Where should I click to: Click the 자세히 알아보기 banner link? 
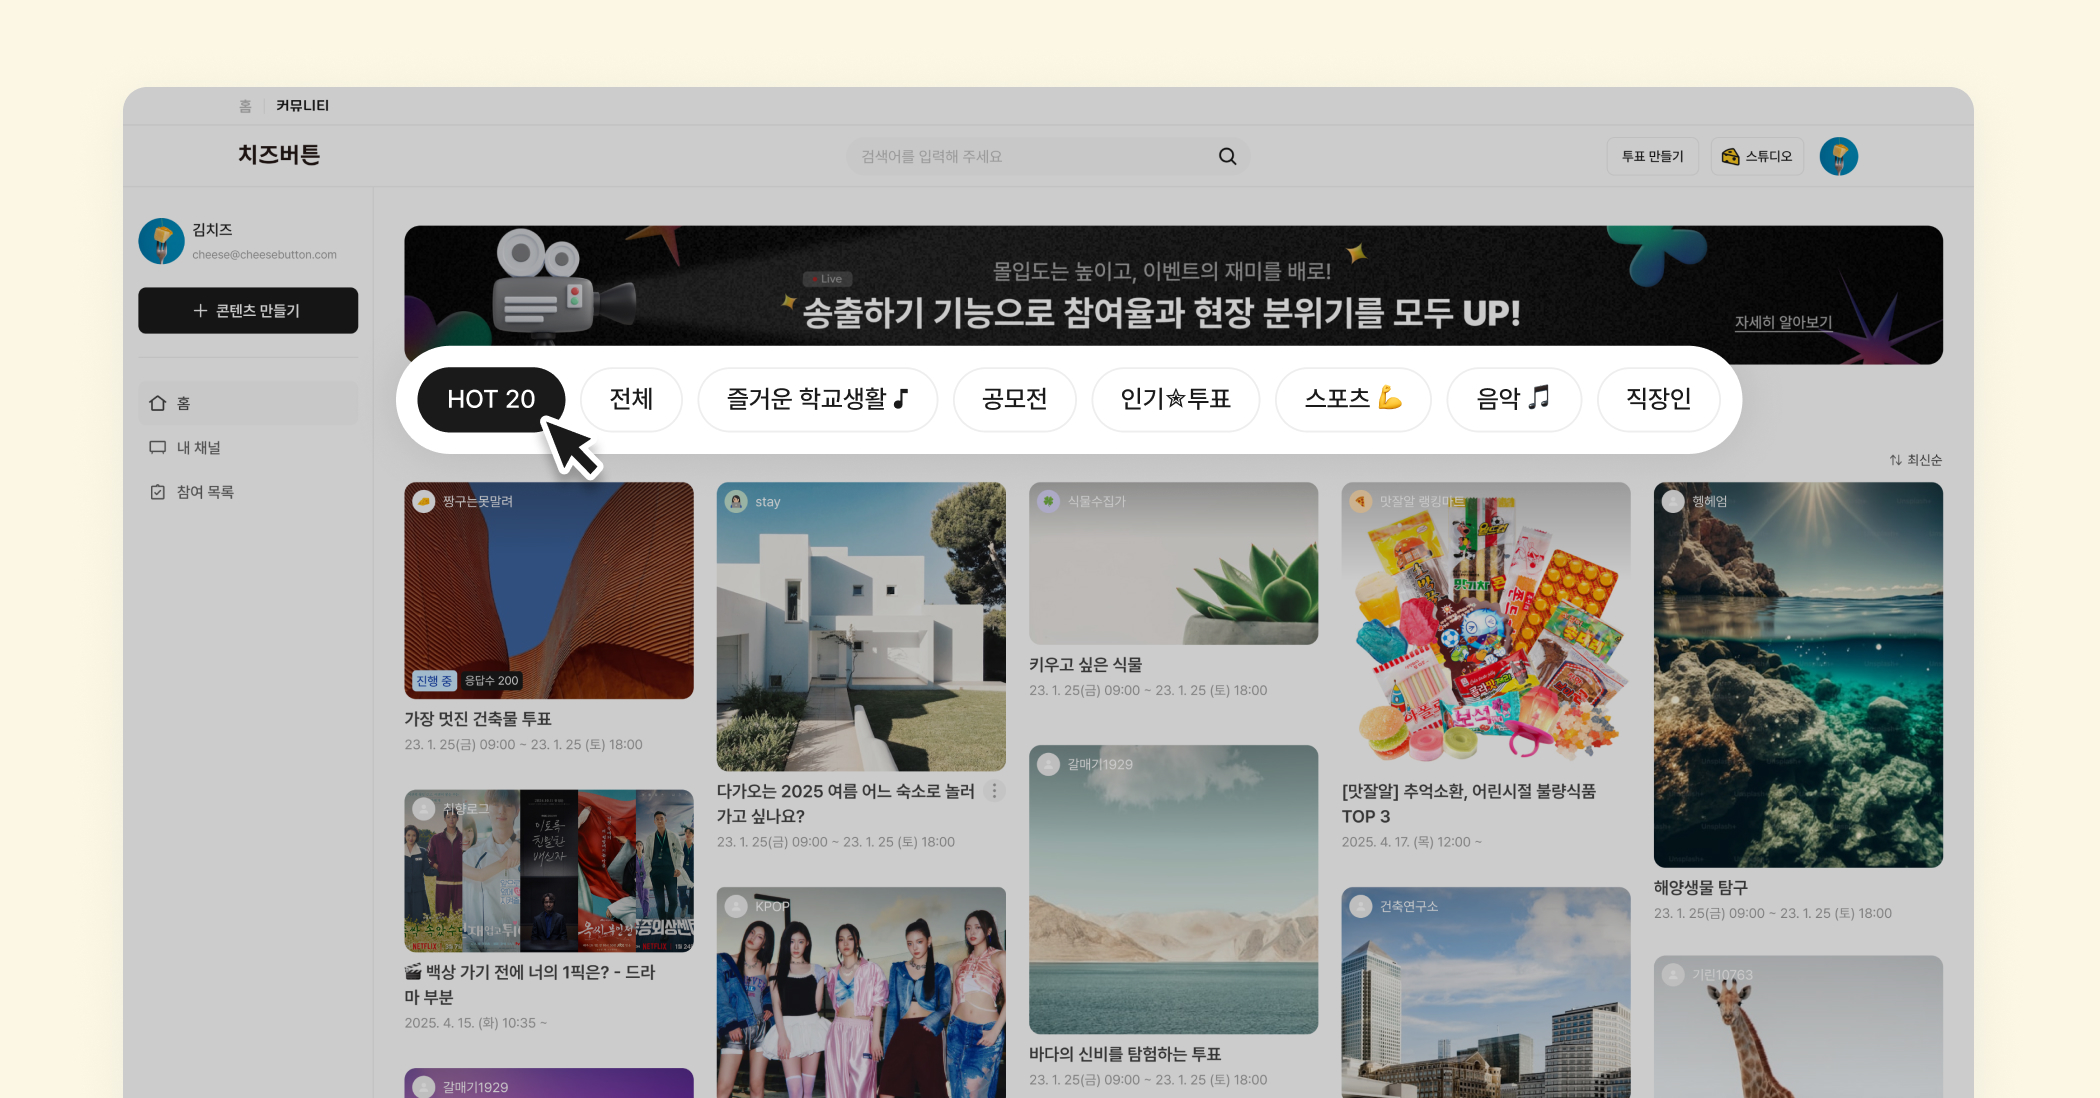(x=1783, y=322)
